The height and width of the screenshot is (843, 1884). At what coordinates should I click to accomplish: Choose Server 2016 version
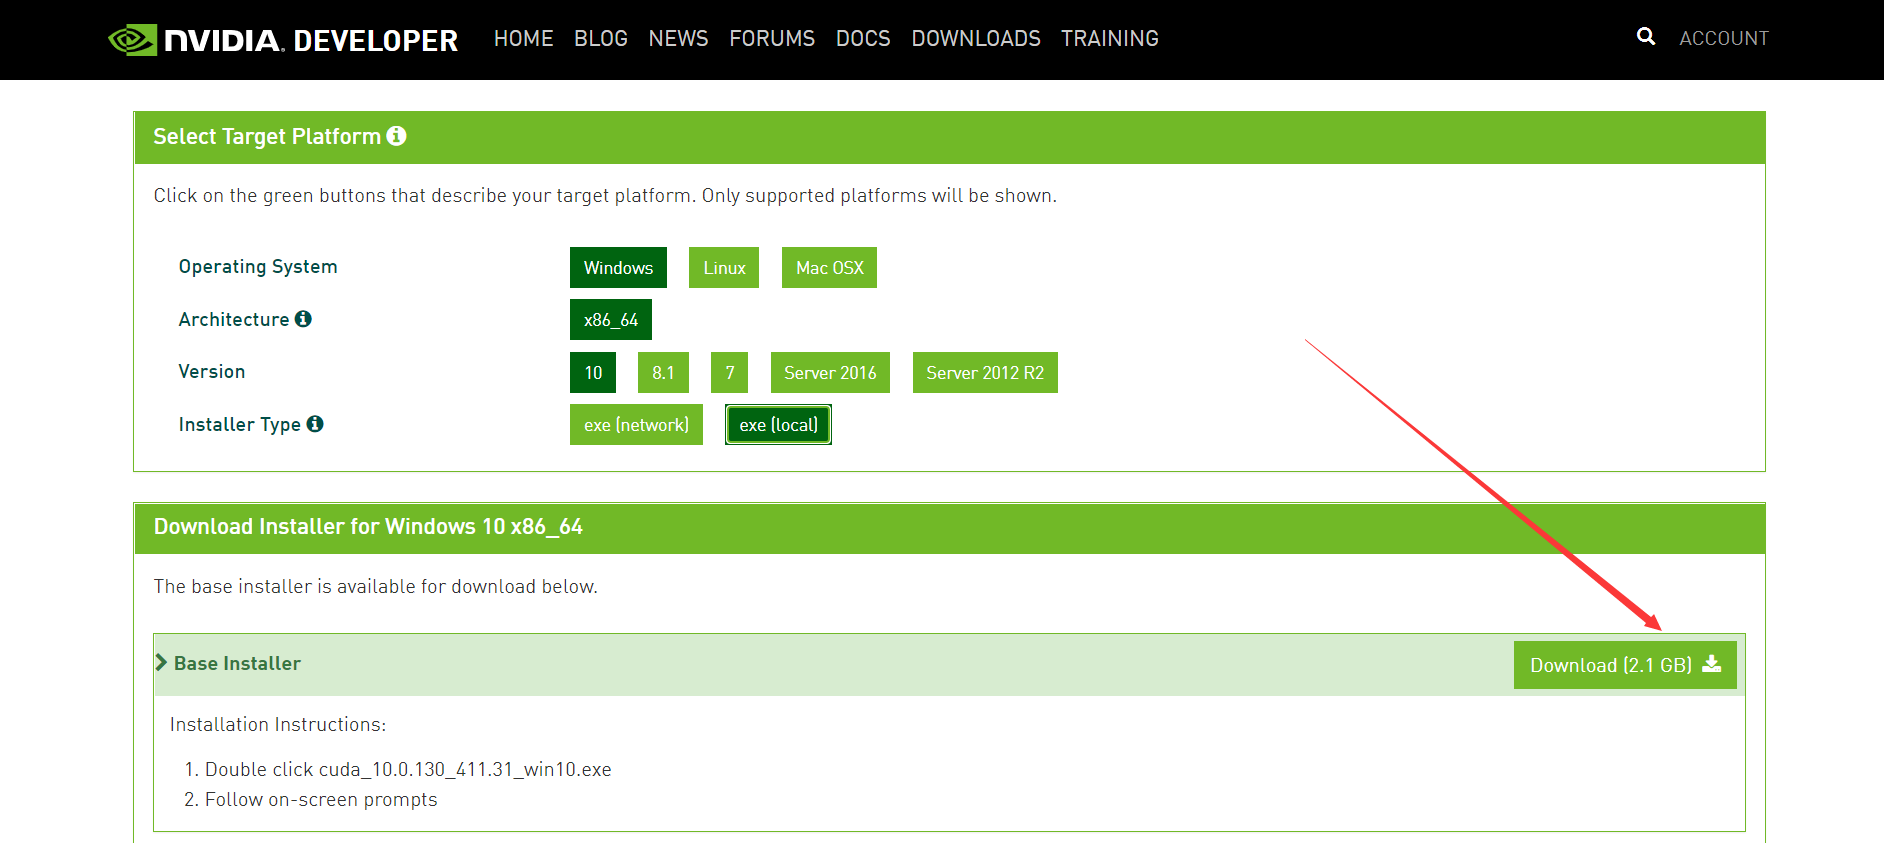pos(830,373)
